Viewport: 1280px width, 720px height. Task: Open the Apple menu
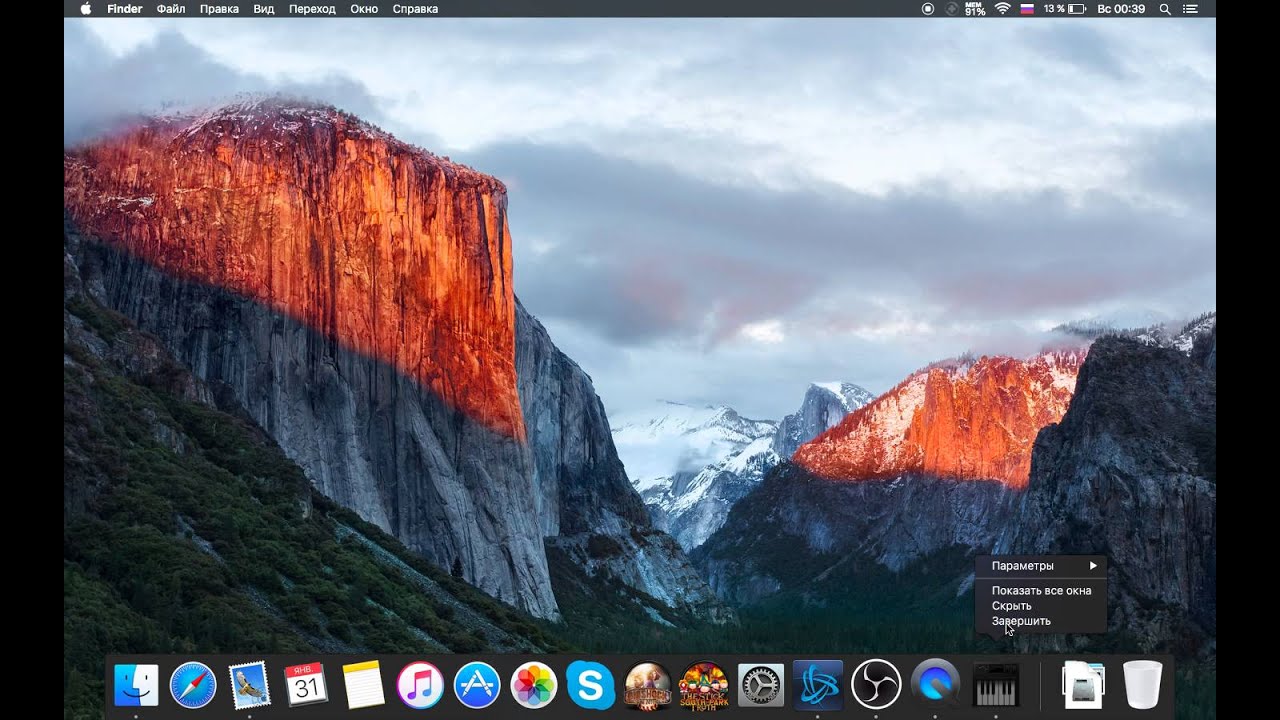click(x=85, y=8)
